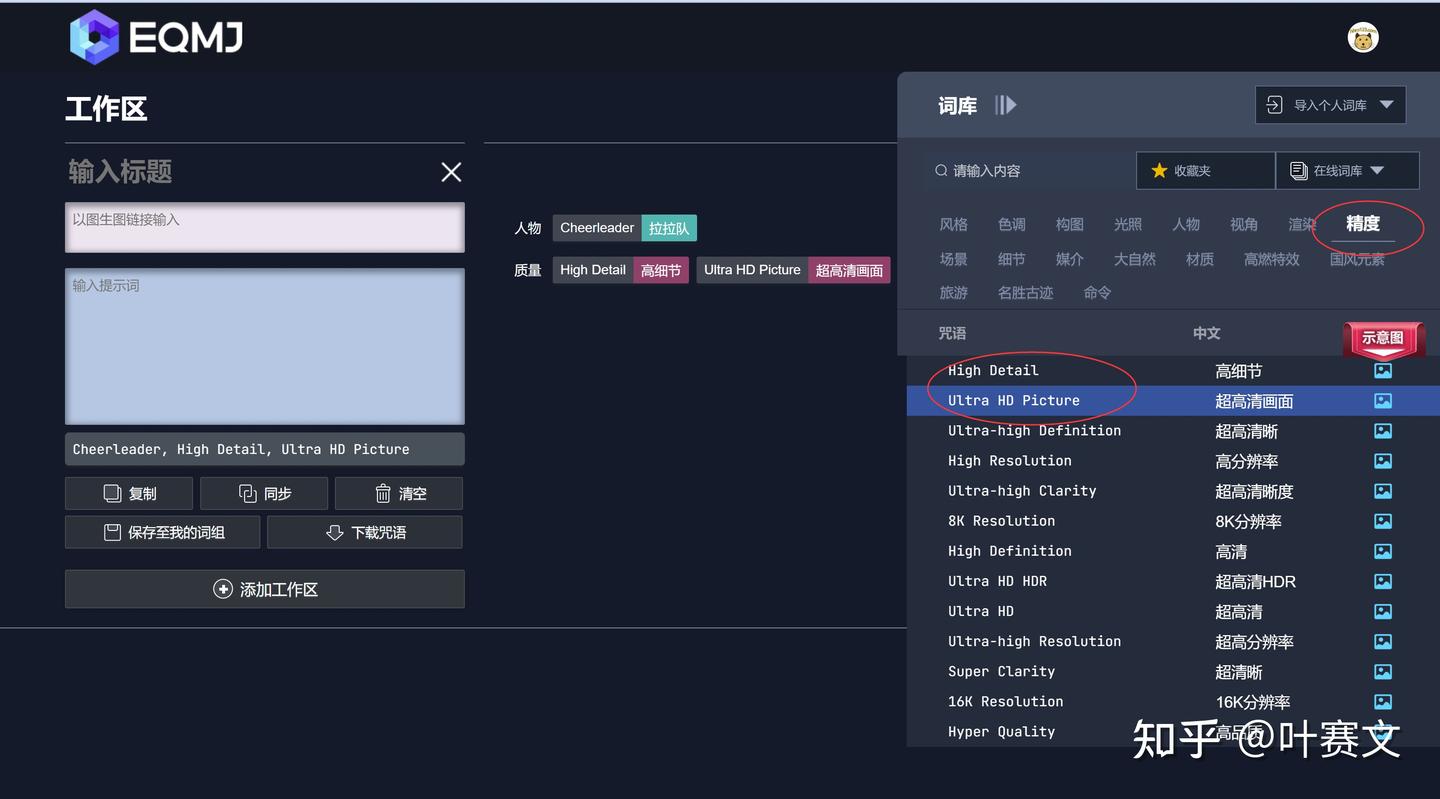
Task: Click the 添加工作区 button
Action: 265,590
